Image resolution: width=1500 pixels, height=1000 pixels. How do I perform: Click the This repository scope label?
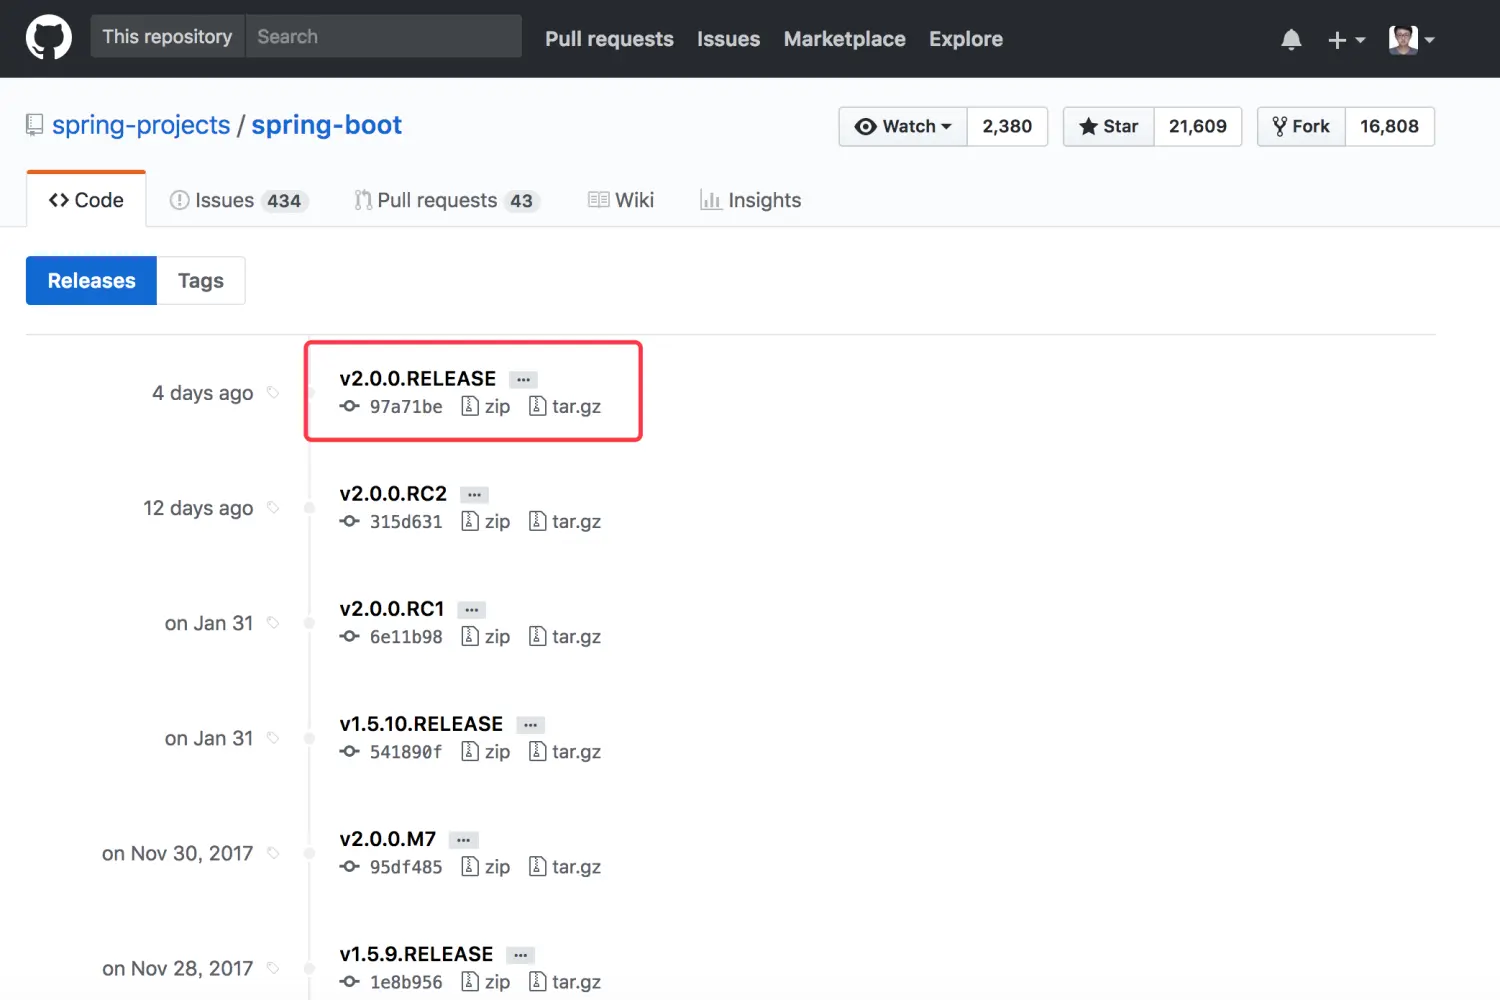(x=167, y=36)
